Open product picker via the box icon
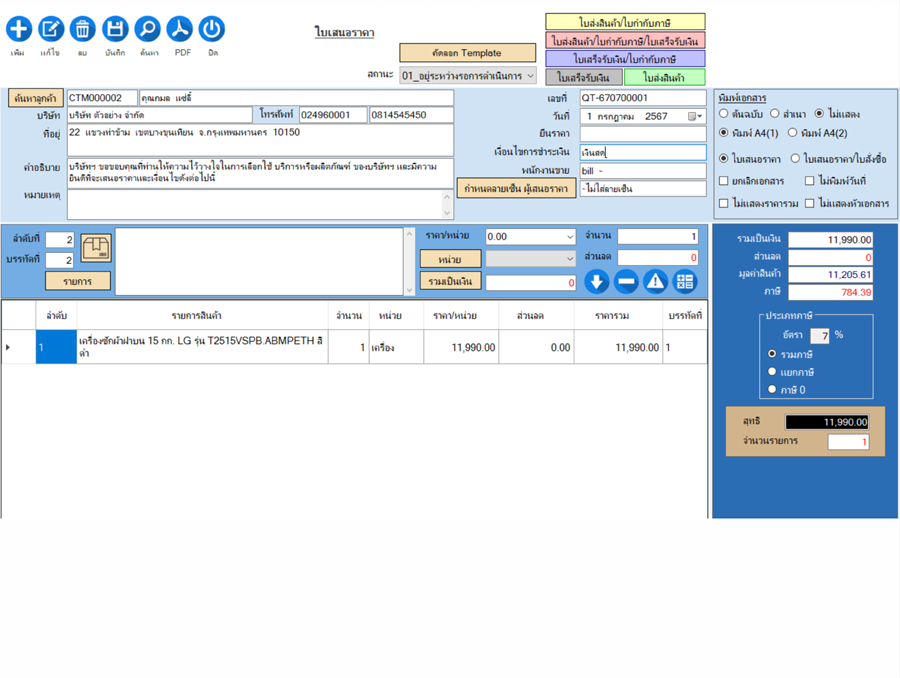The image size is (900, 678). pos(96,247)
